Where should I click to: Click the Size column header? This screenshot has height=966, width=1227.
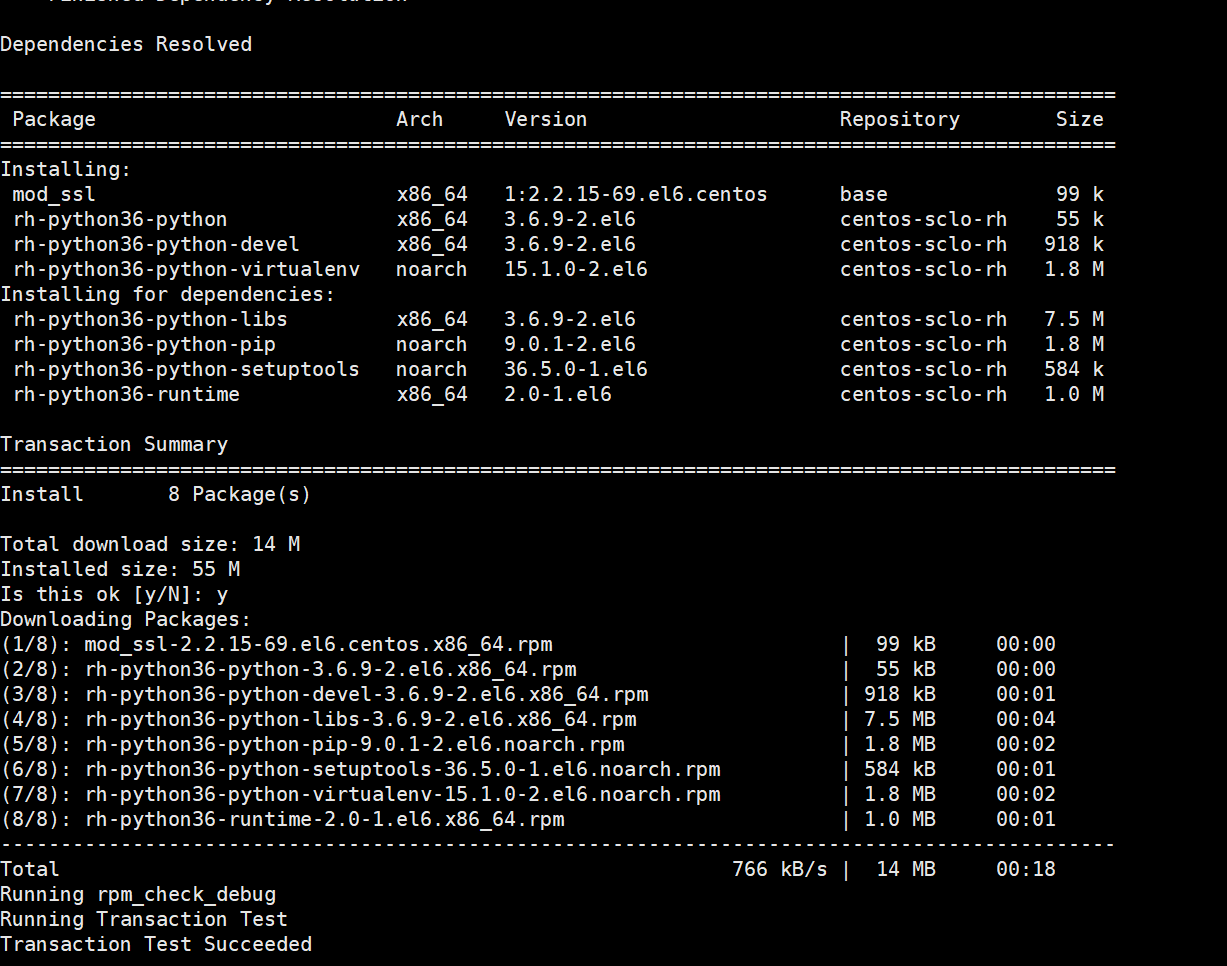1080,119
